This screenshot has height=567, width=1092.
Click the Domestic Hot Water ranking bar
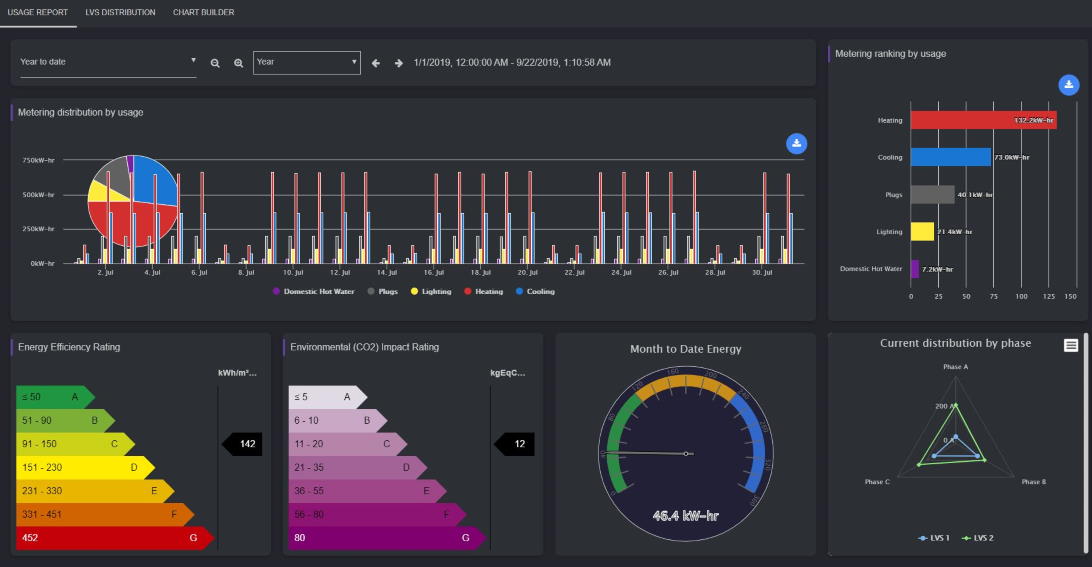coord(915,269)
